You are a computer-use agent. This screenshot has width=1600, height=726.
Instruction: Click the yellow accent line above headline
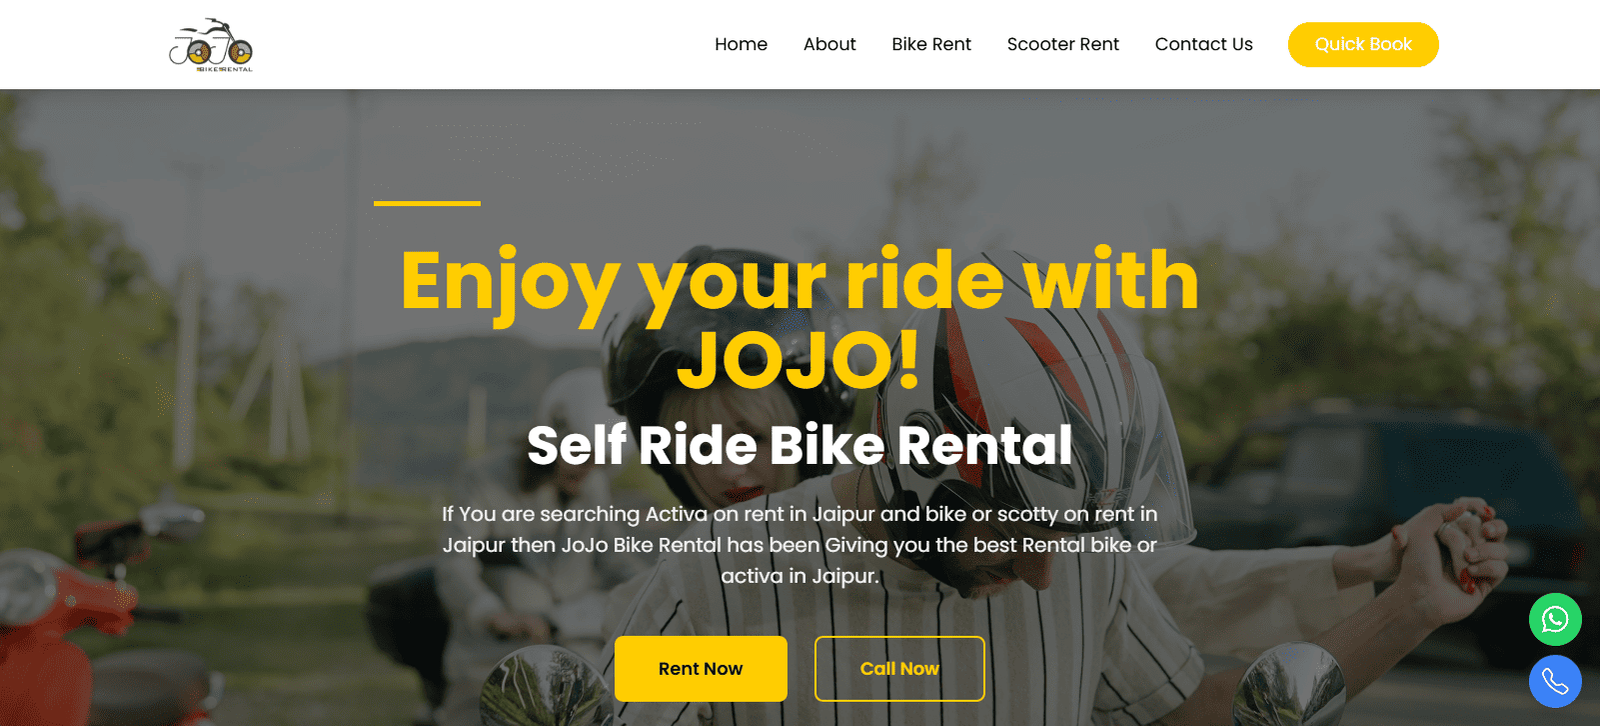coord(427,203)
